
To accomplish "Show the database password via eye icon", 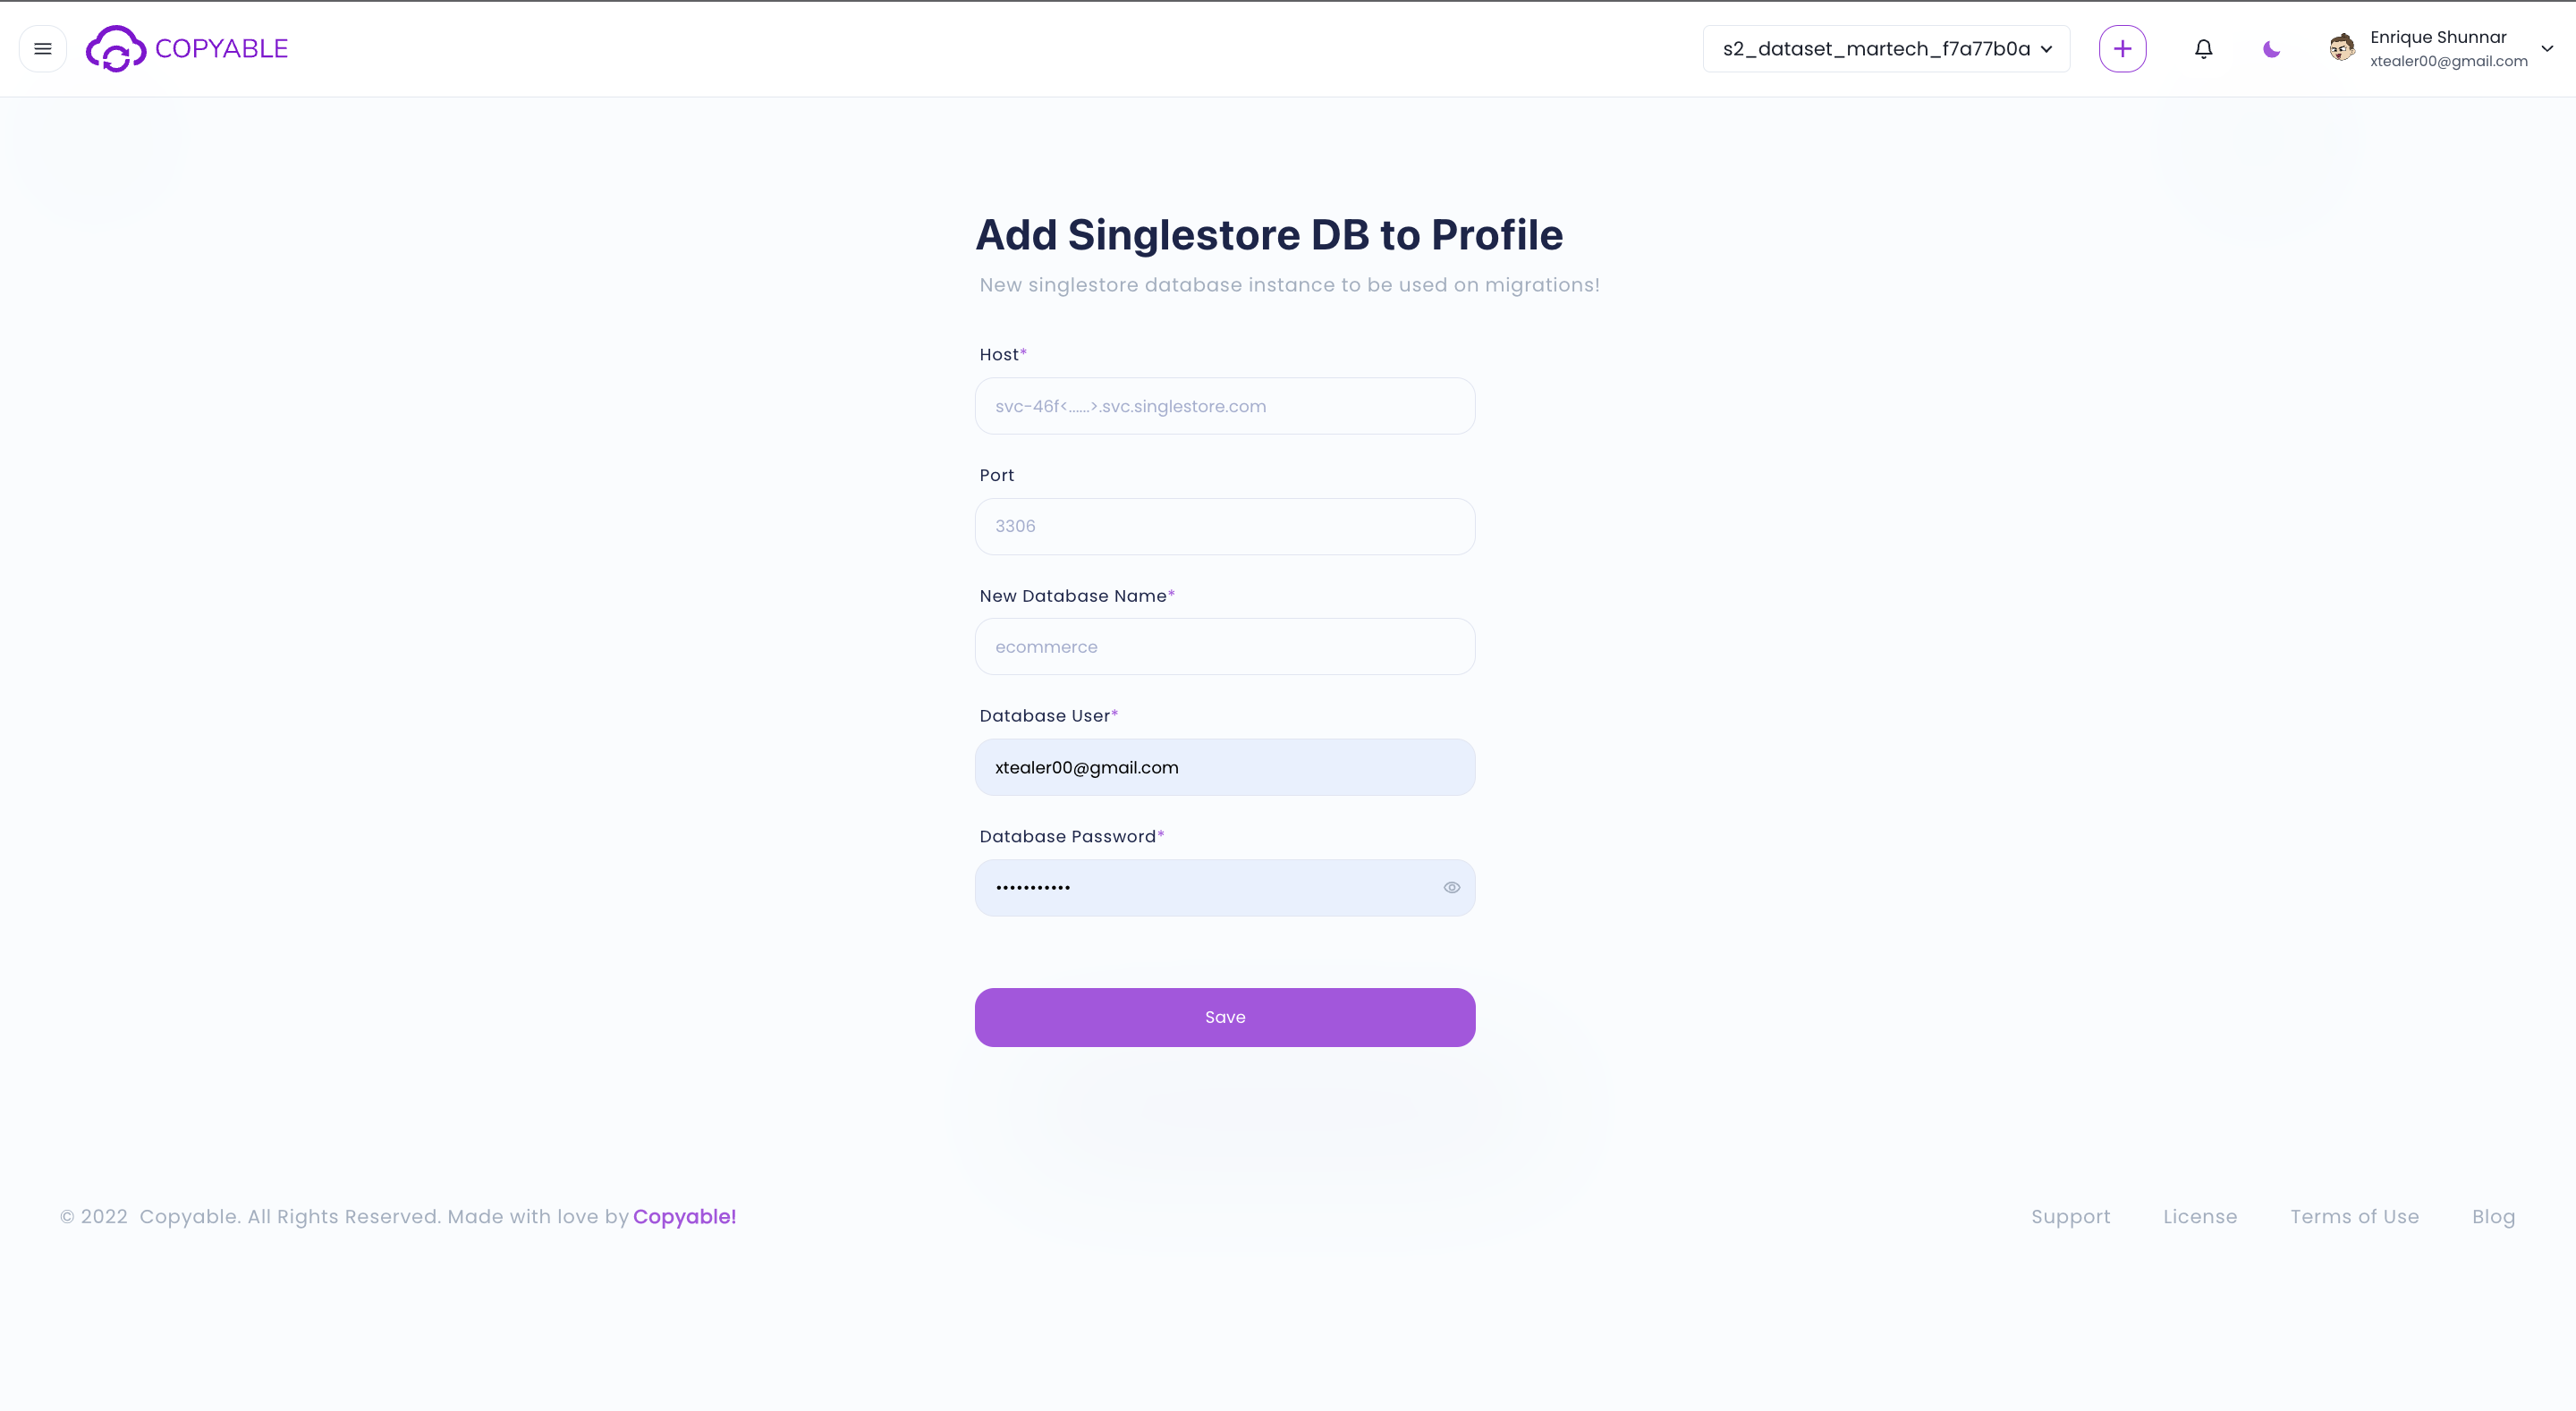I will [x=1451, y=888].
